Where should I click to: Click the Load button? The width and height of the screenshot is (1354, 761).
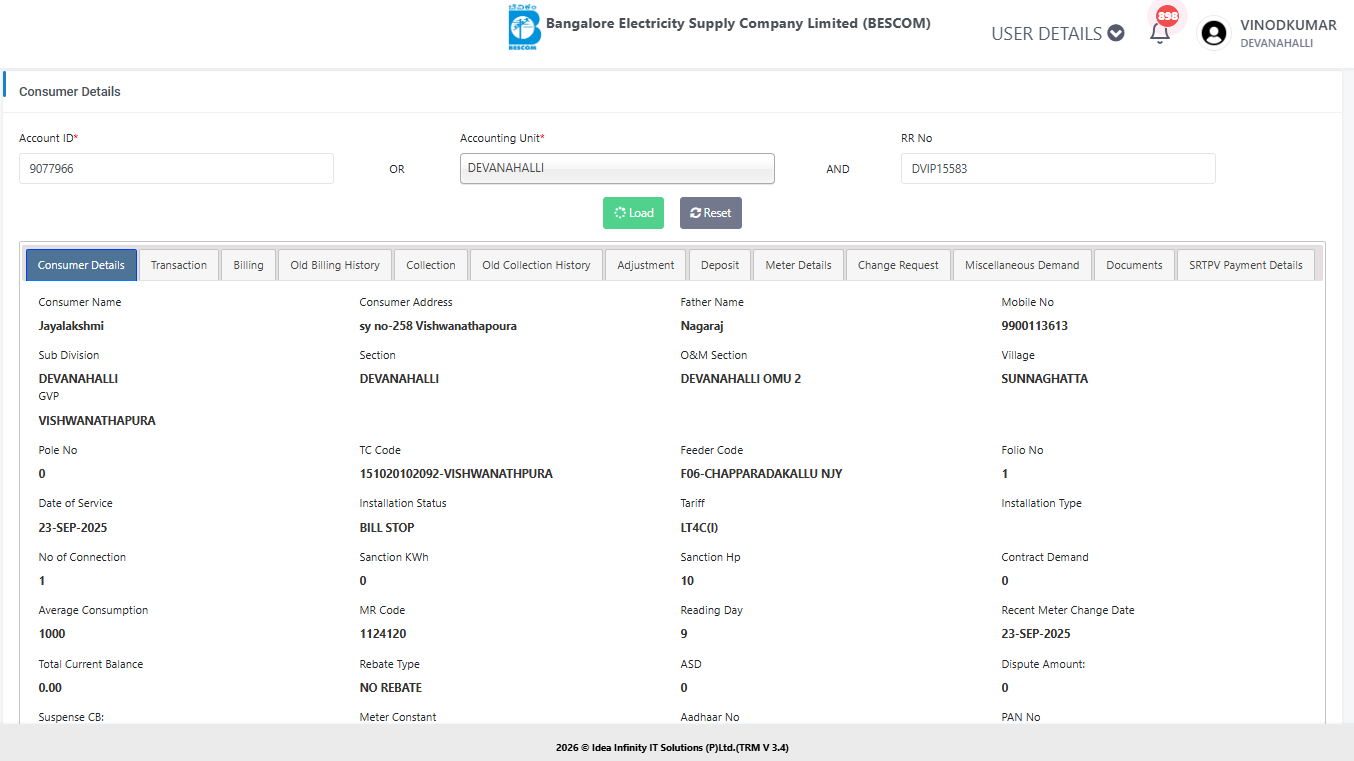[633, 213]
